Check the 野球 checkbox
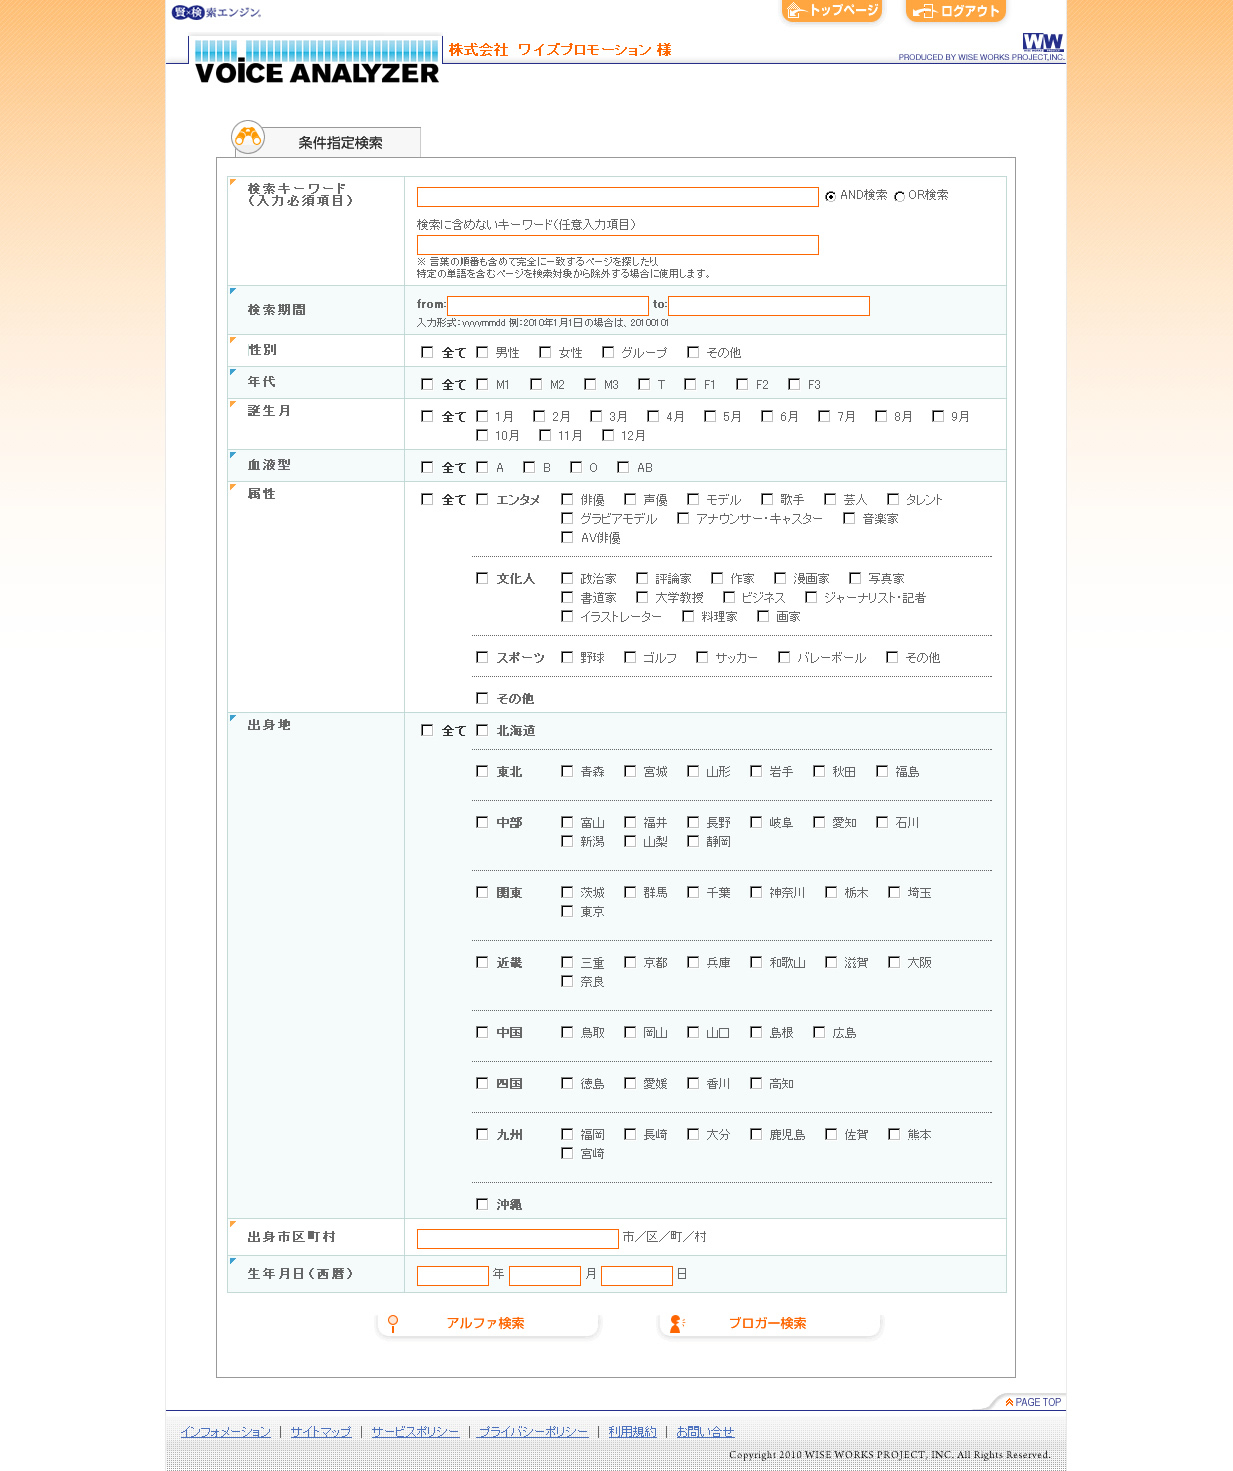 coord(567,657)
